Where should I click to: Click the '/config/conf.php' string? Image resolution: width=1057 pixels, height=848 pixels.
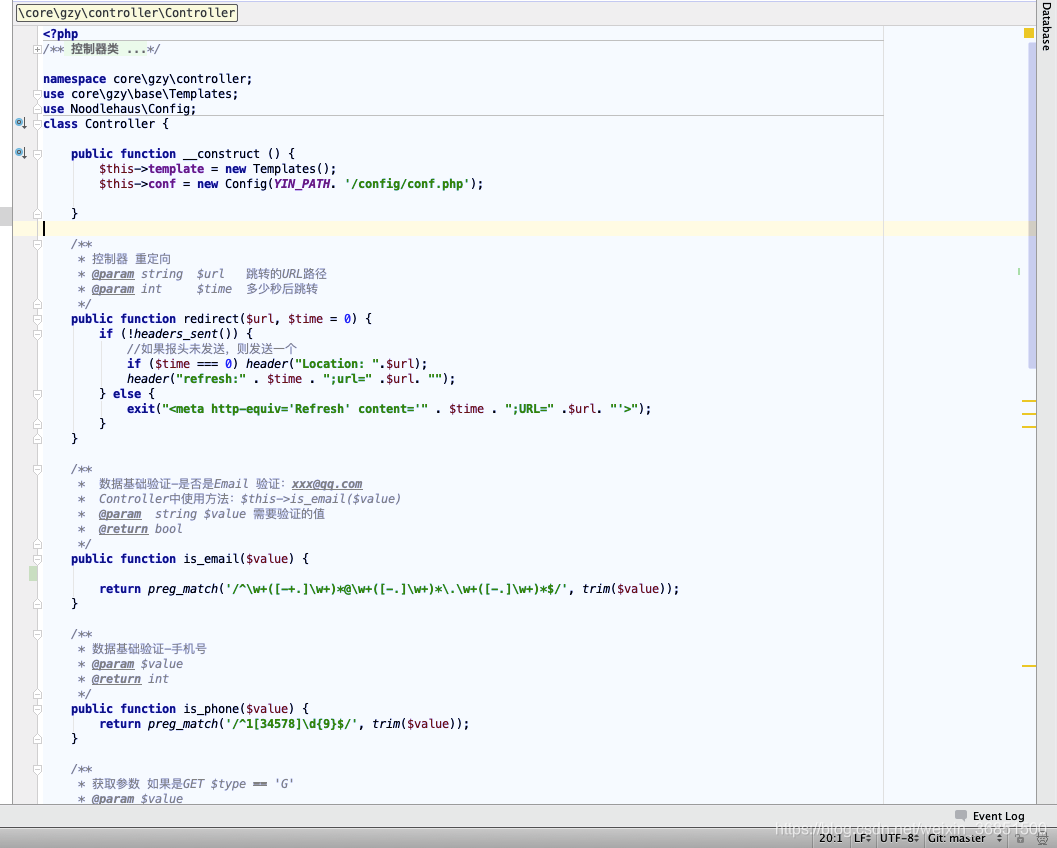click(406, 183)
